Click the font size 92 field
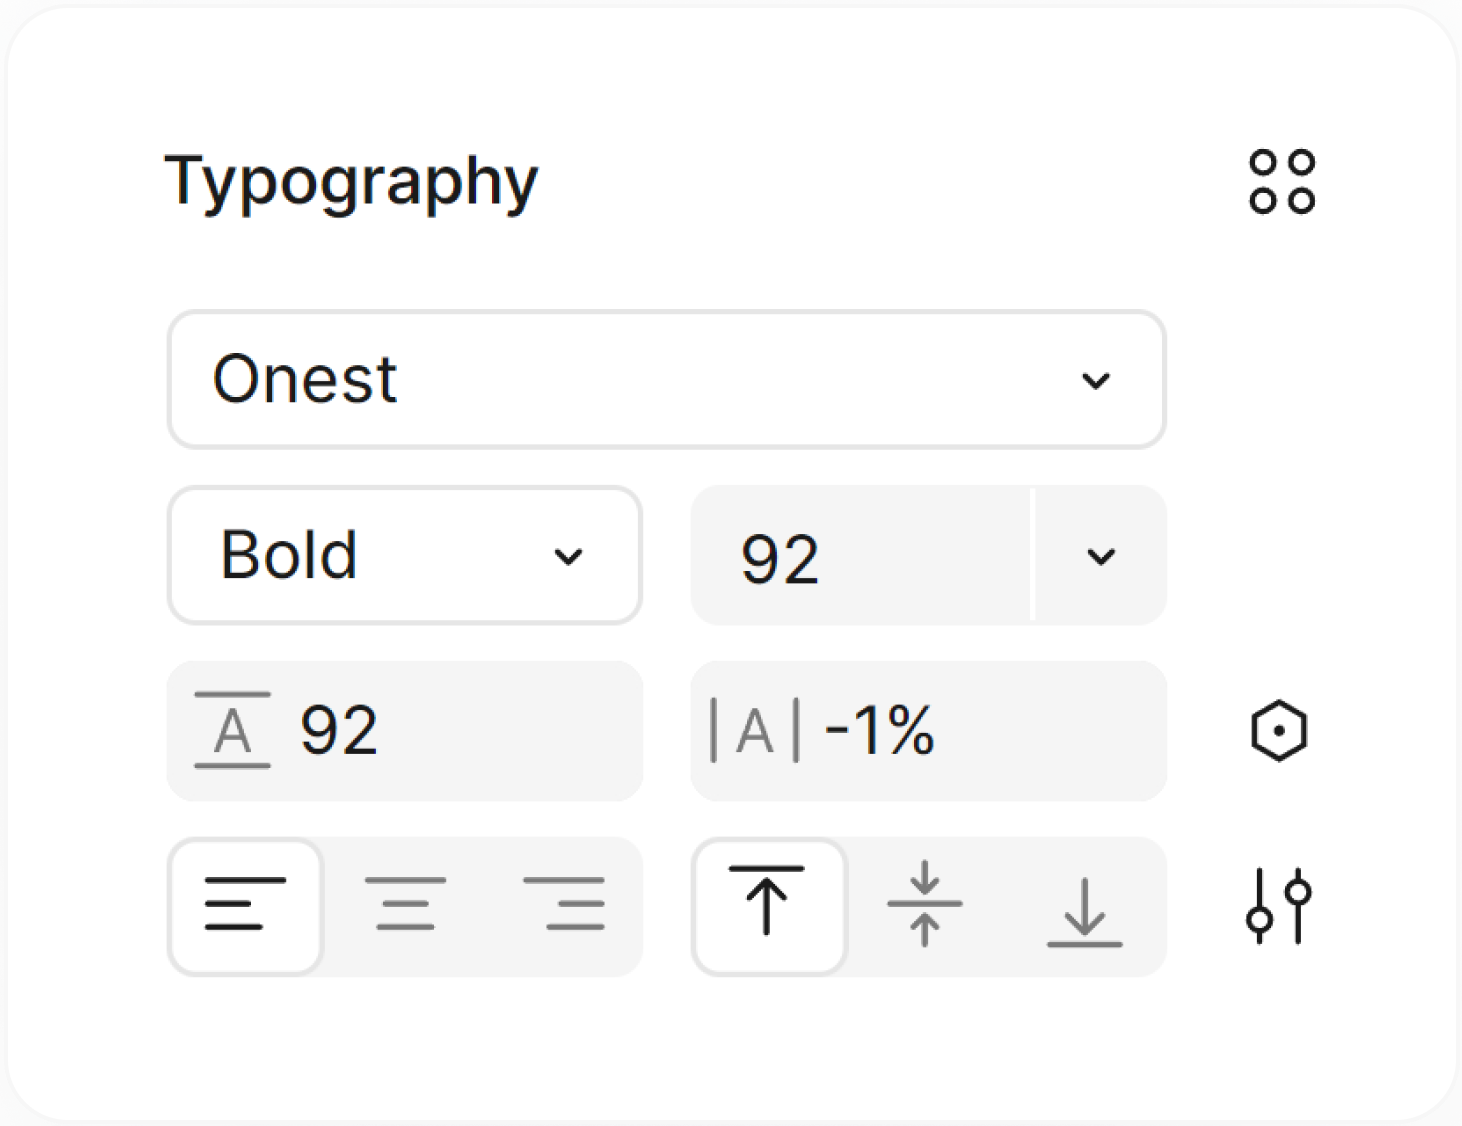 (780, 558)
